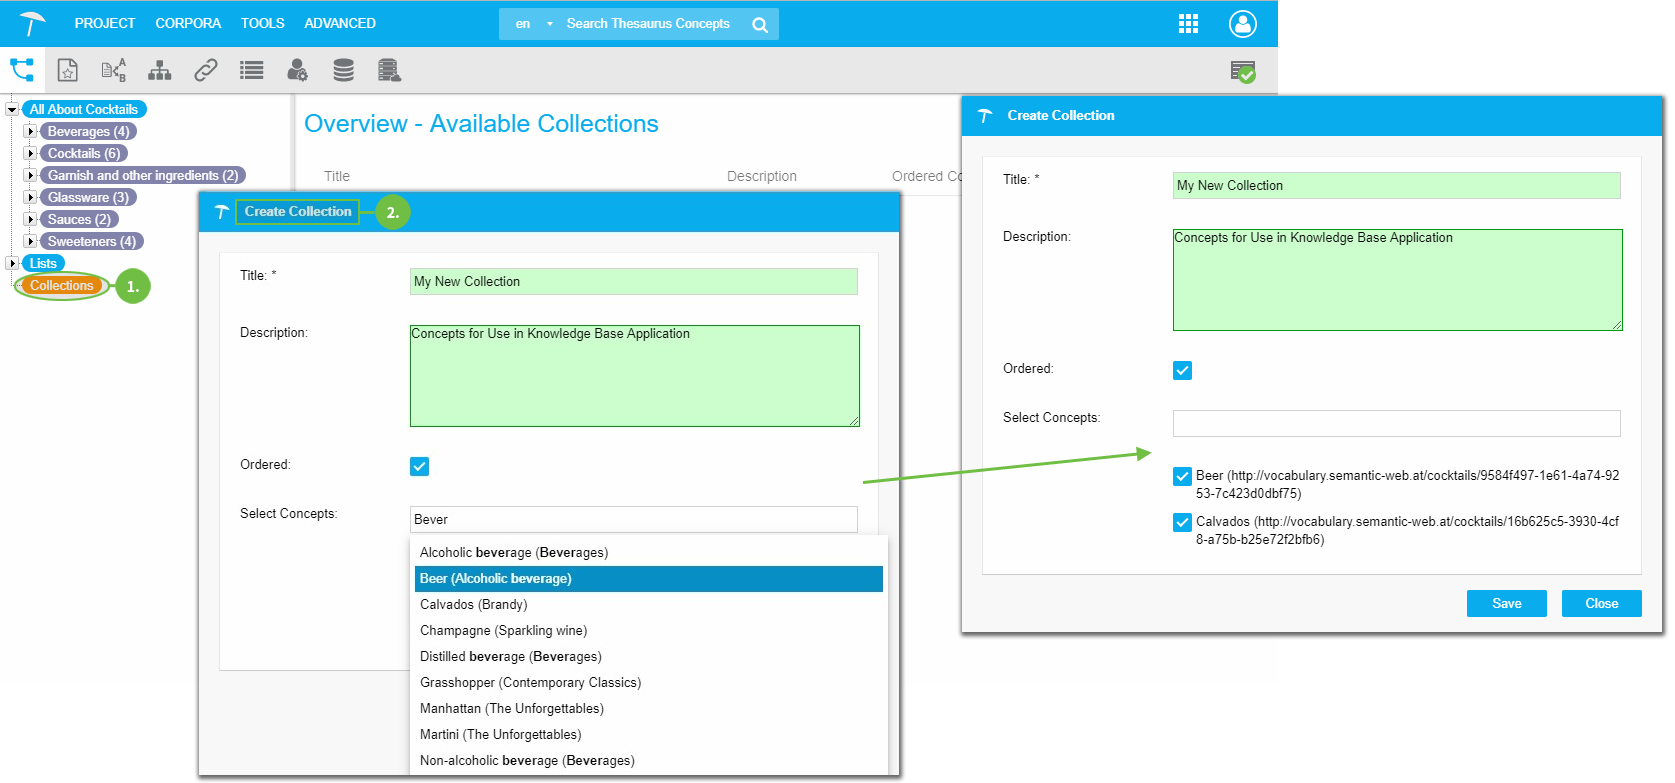Viewport: 1675px width, 783px height.
Task: Click the Select Concepts field containing 'Bever'
Action: [x=633, y=519]
